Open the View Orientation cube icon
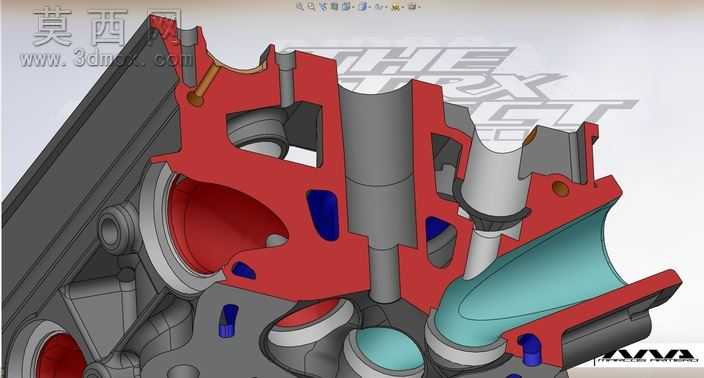Image resolution: width=704 pixels, height=378 pixels. [346, 7]
